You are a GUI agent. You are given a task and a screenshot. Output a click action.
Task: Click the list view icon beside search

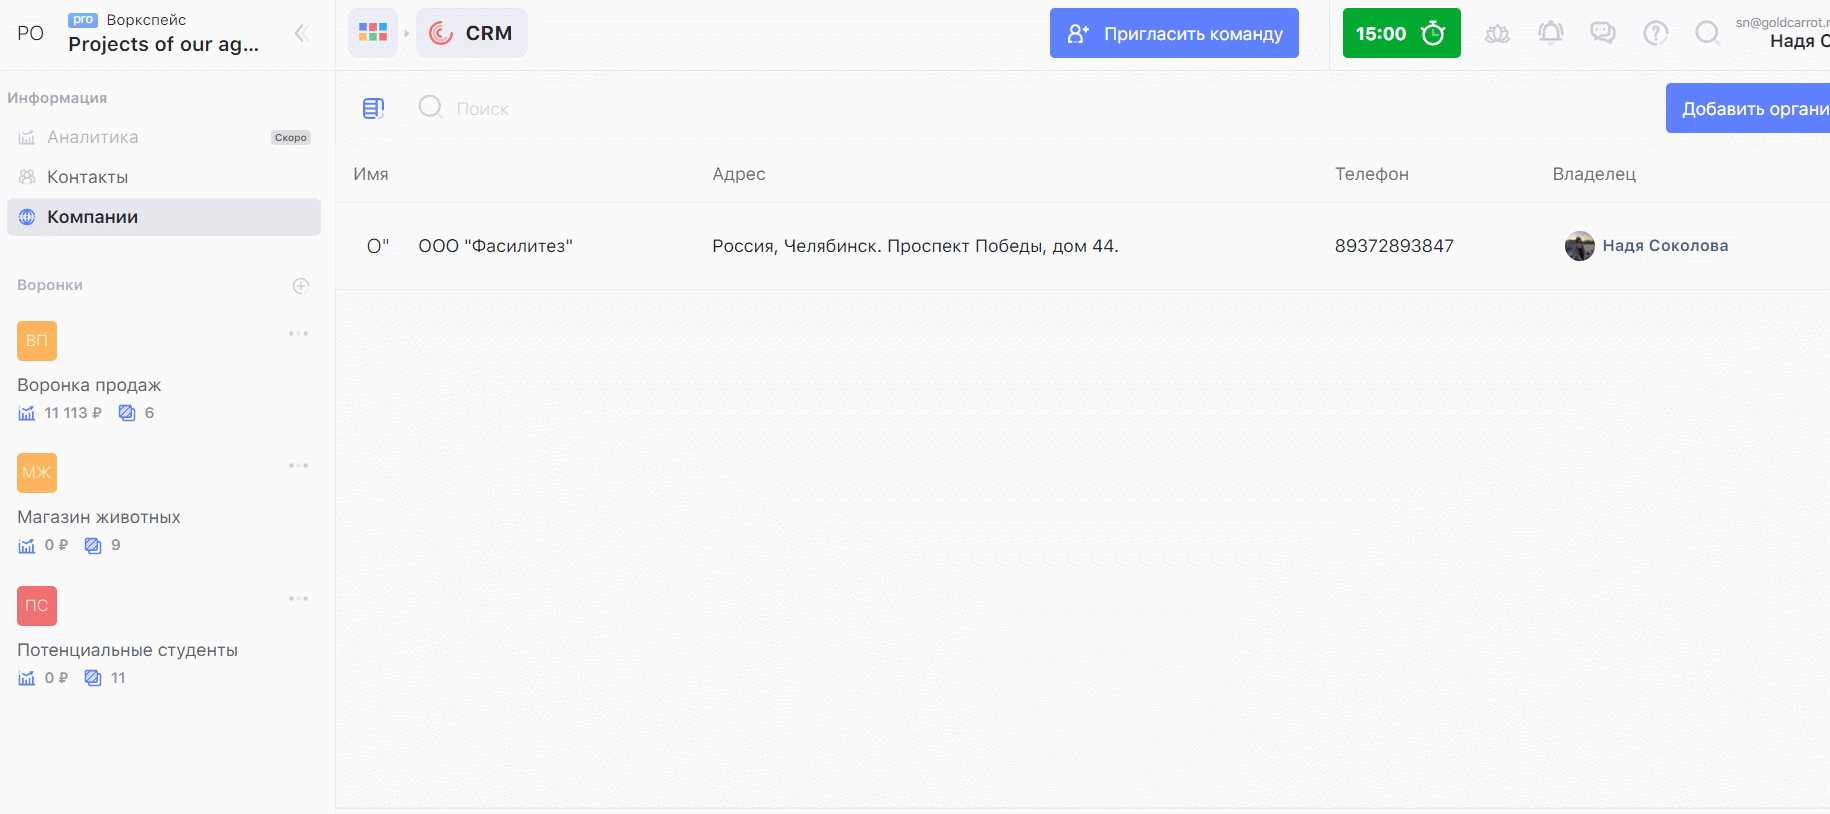[373, 108]
